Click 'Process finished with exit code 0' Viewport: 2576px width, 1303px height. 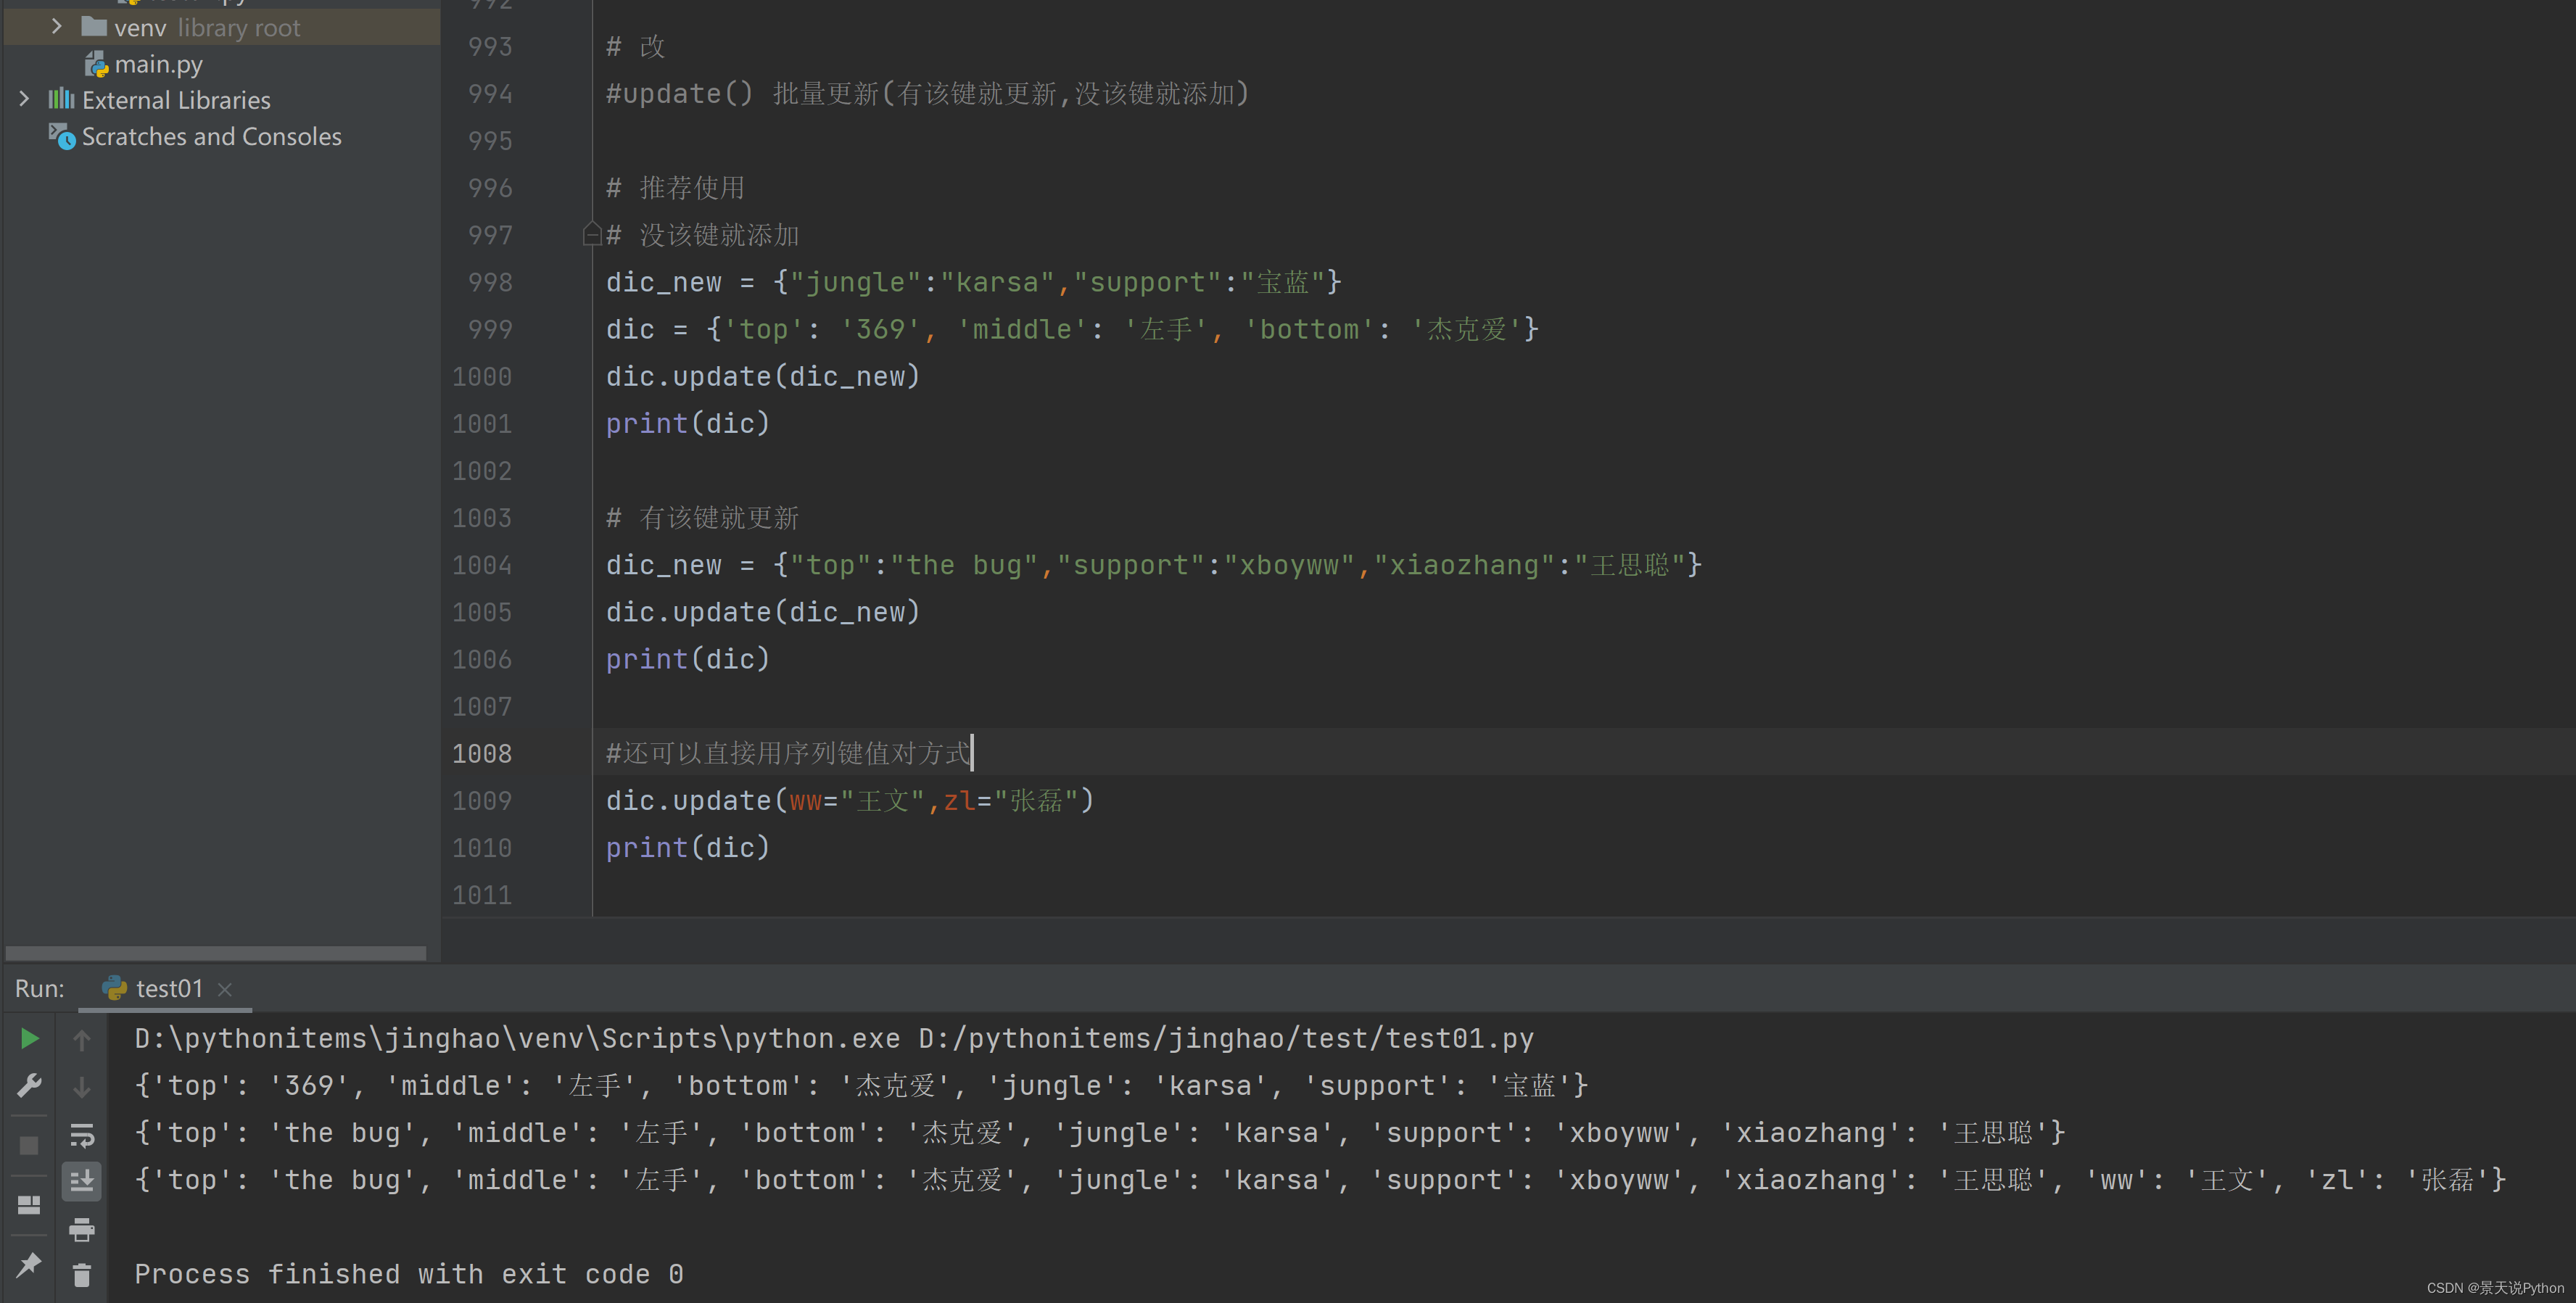click(409, 1275)
